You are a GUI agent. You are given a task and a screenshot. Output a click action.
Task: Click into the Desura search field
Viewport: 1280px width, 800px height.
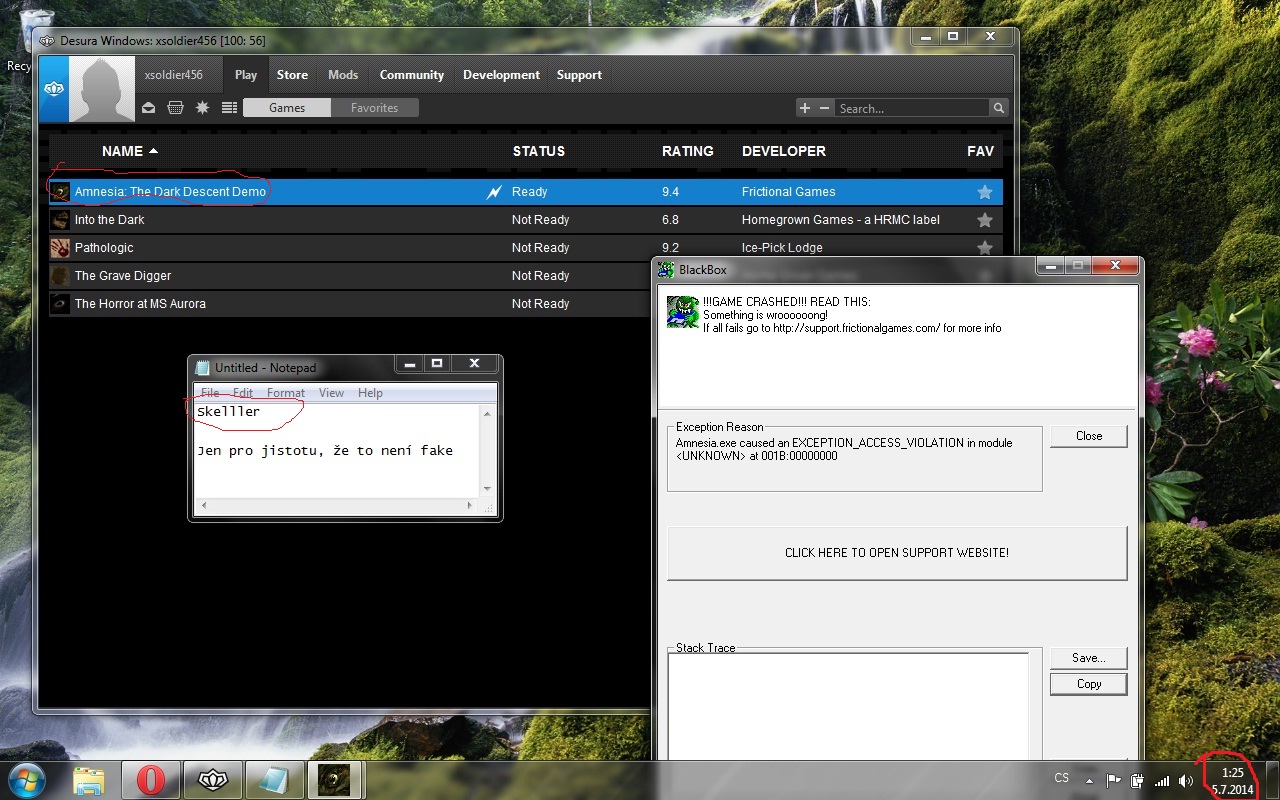pos(910,108)
